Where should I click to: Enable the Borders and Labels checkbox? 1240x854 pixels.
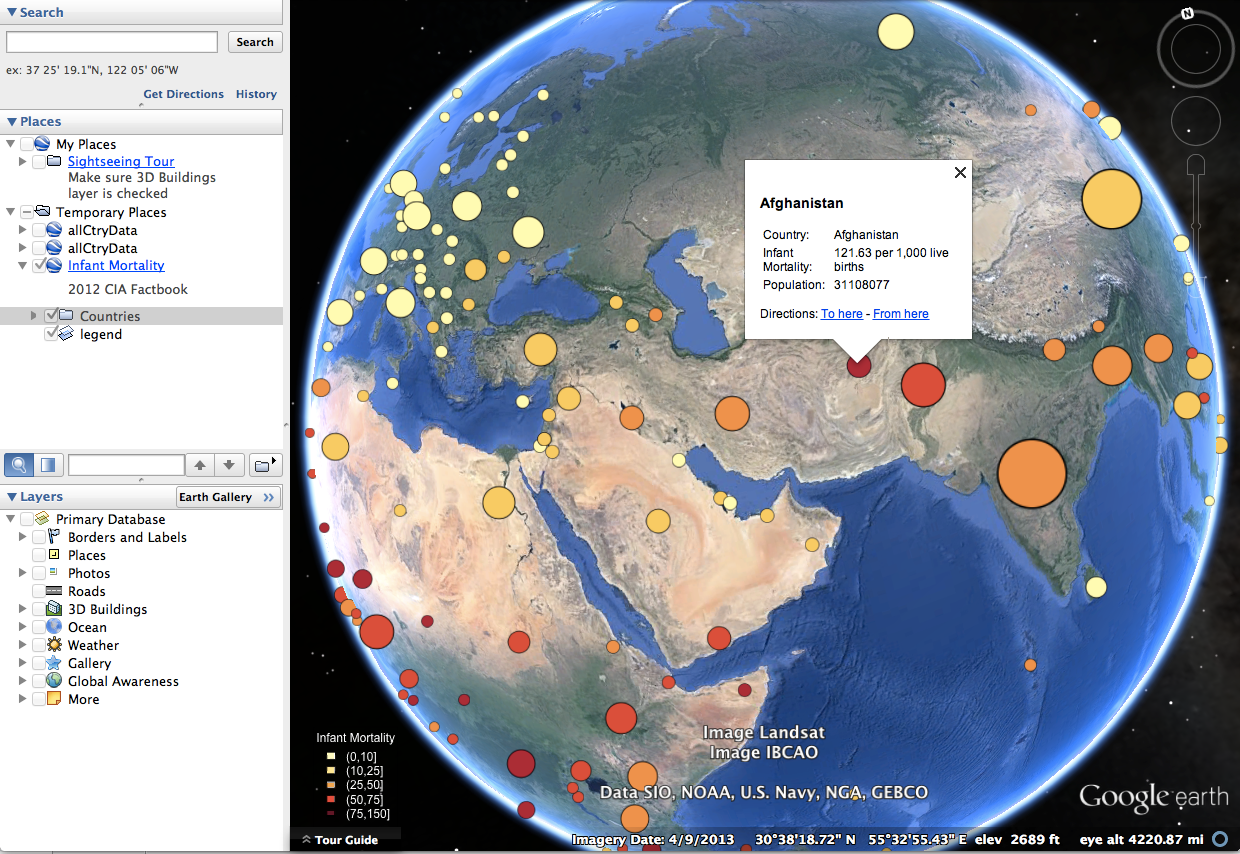click(x=38, y=537)
